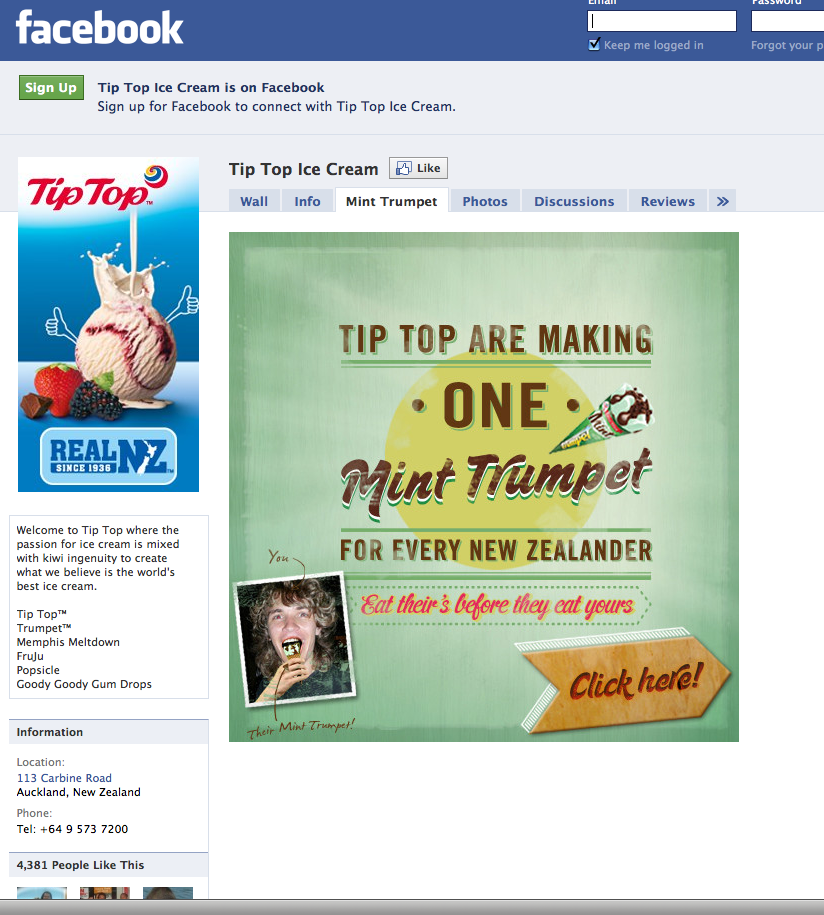Click the Real NZ Since 1936 badge
824x915 pixels.
coord(109,456)
